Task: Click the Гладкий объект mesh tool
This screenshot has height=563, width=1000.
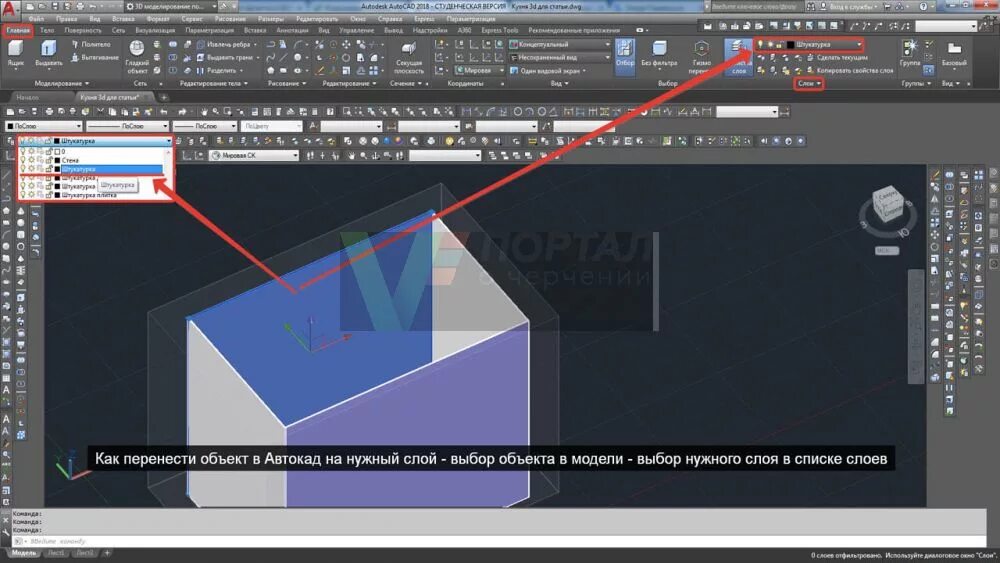Action: pos(136,57)
